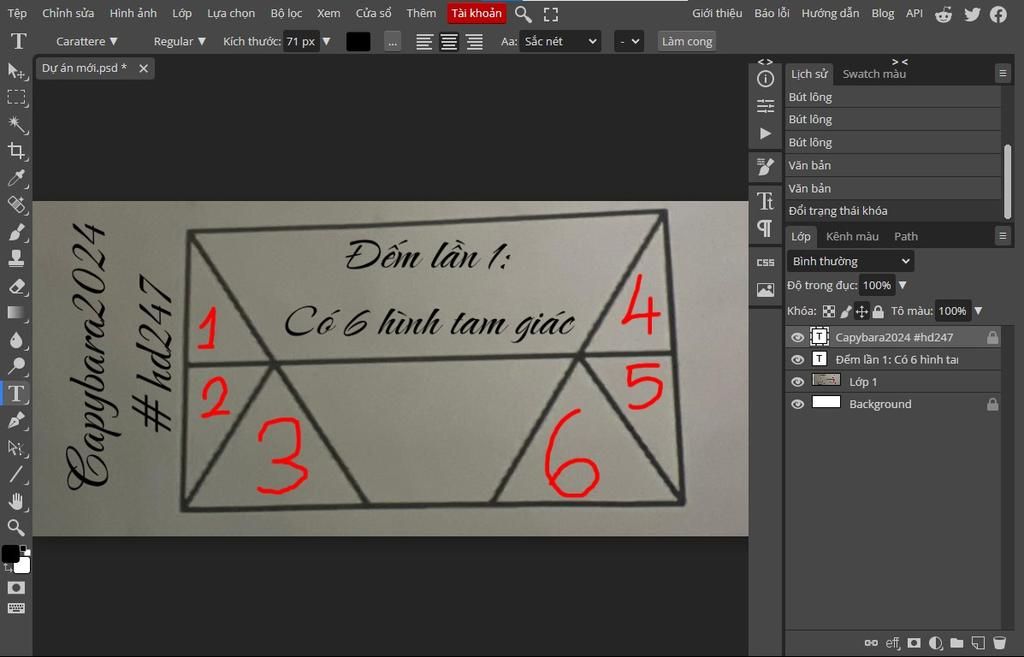1024x657 pixels.
Task: Hide the Đếm lần 1 text layer
Action: [x=797, y=360]
